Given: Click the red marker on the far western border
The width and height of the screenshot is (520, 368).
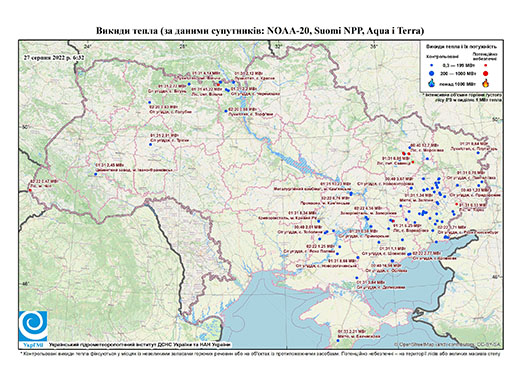Looking at the screenshot, I should [29, 190].
